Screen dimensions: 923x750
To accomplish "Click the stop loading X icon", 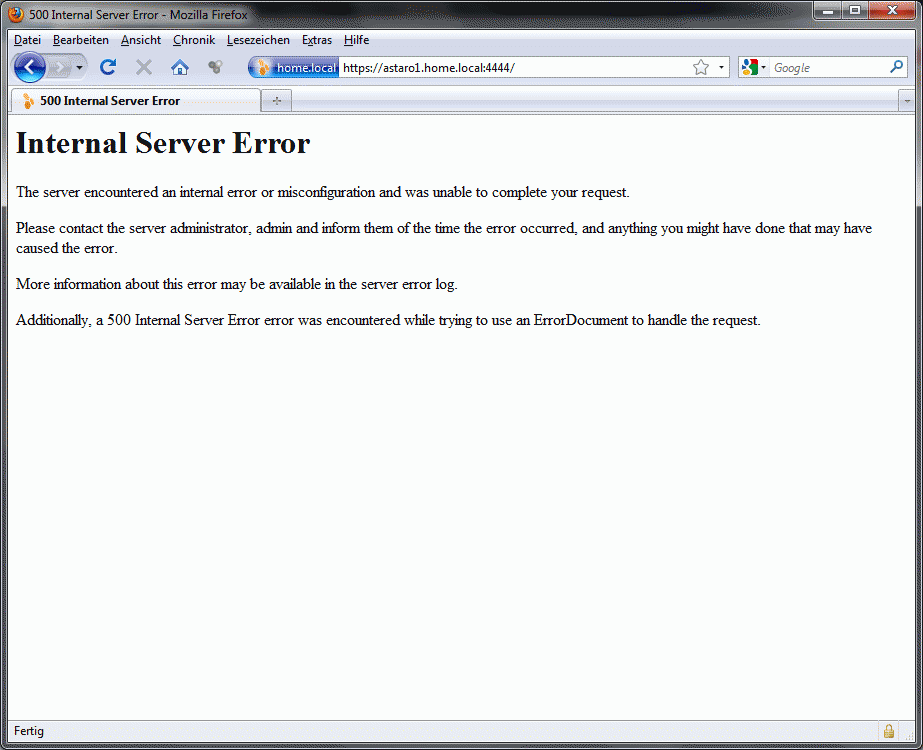I will 144,67.
